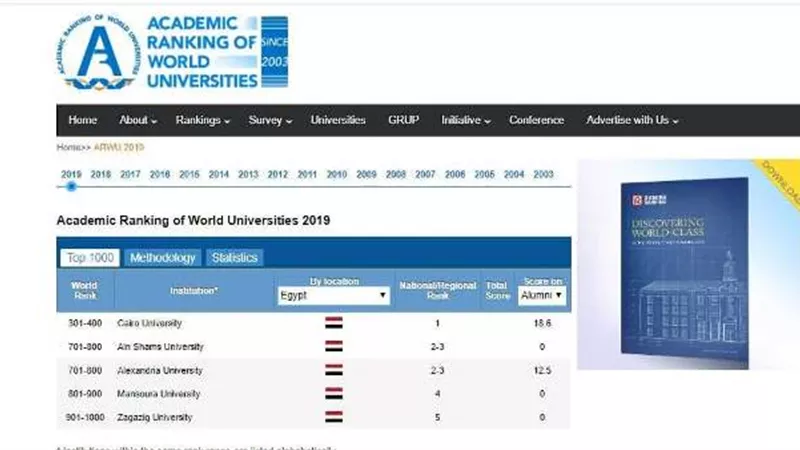Viewport: 800px width, 450px height.
Task: Select year 2010 on the timeline
Action: click(337, 174)
